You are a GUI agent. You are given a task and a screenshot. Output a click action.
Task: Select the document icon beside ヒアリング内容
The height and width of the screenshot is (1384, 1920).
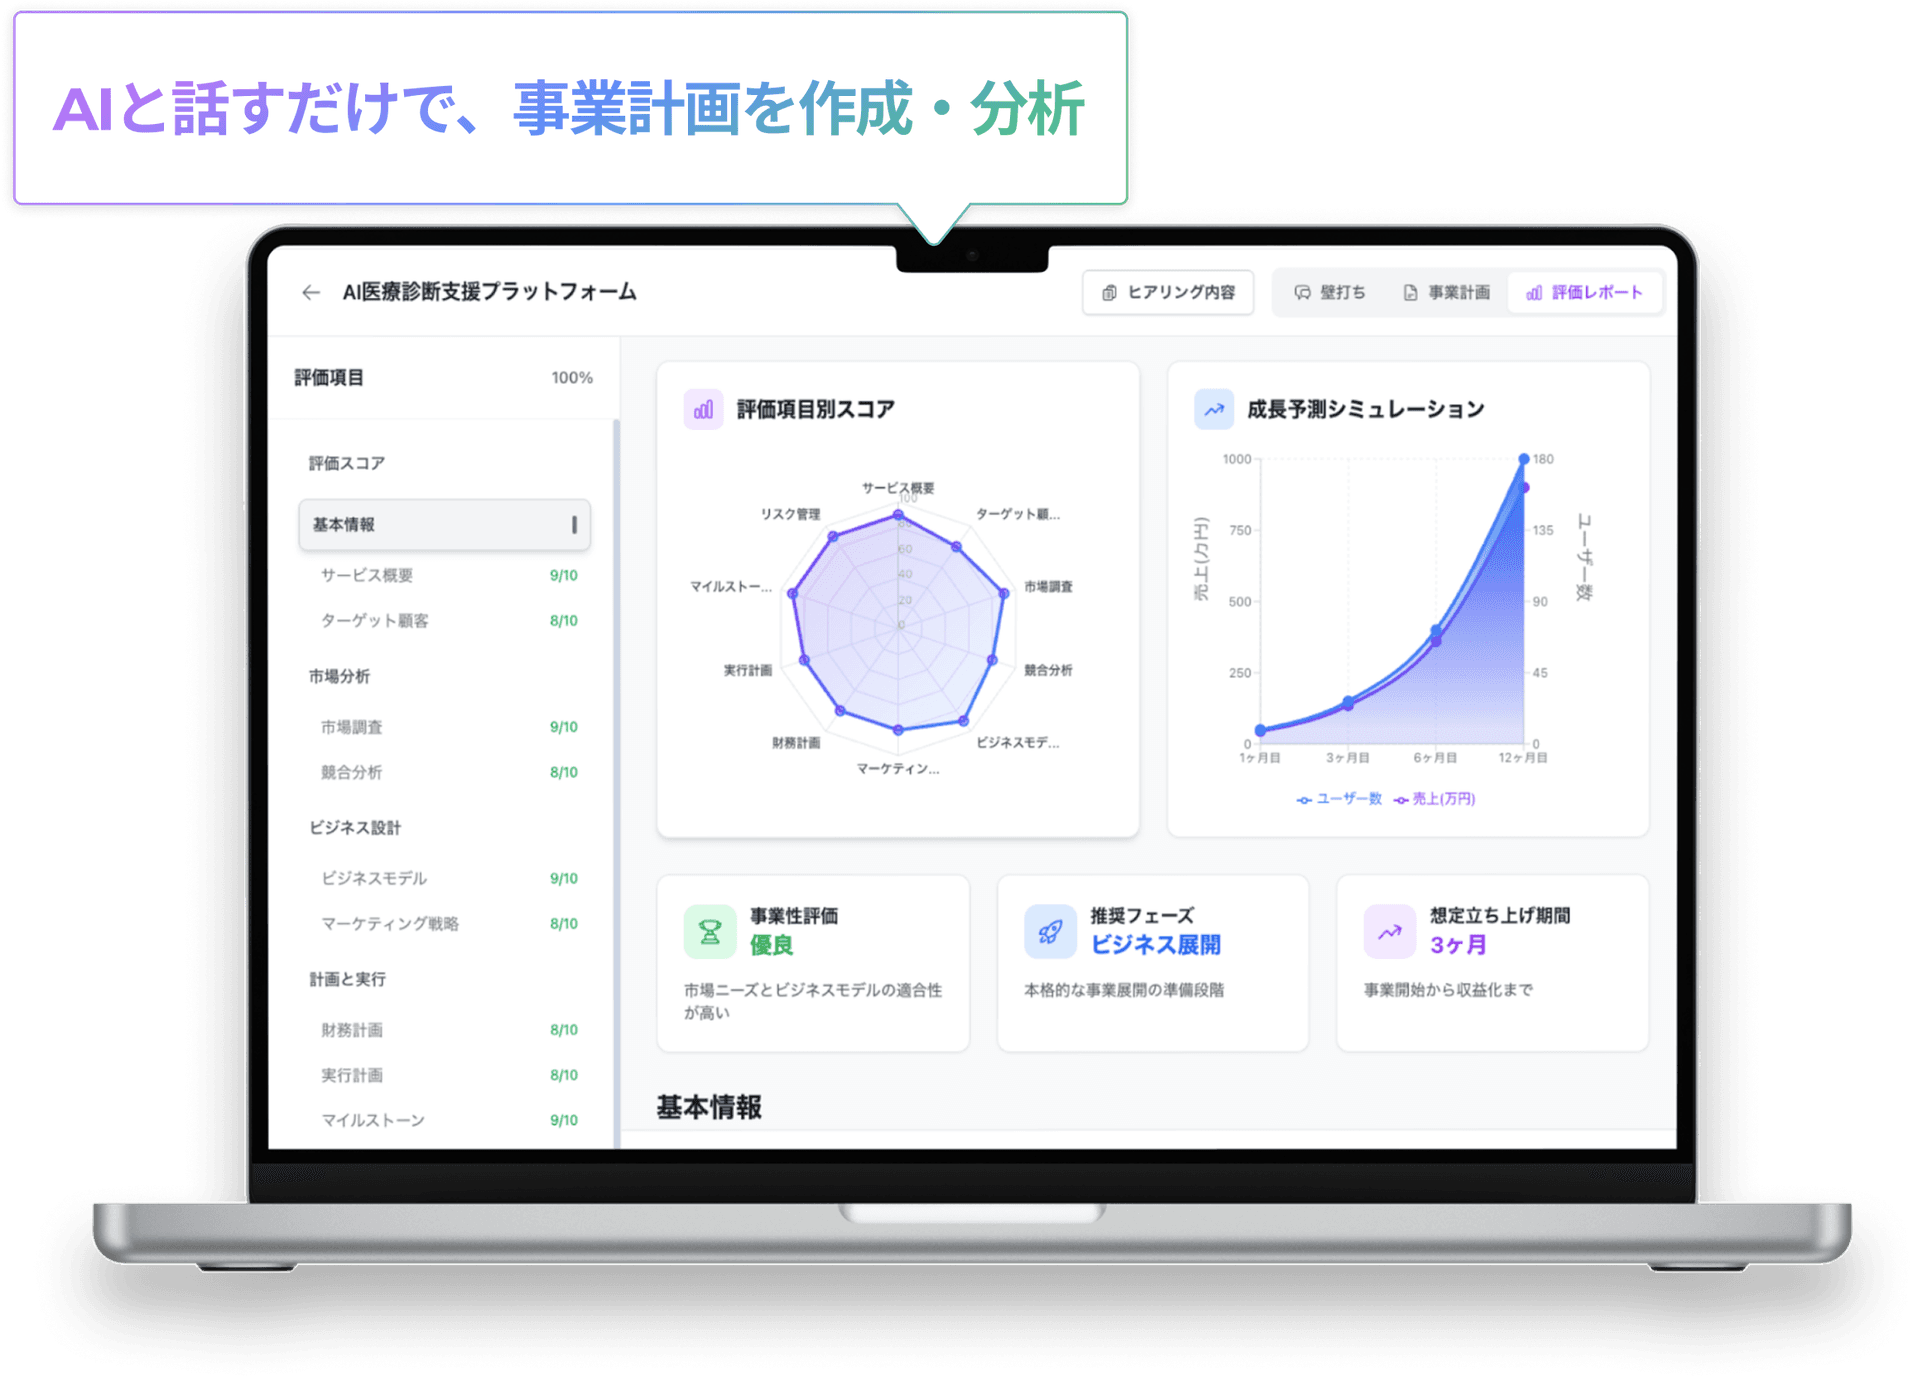tap(1108, 292)
